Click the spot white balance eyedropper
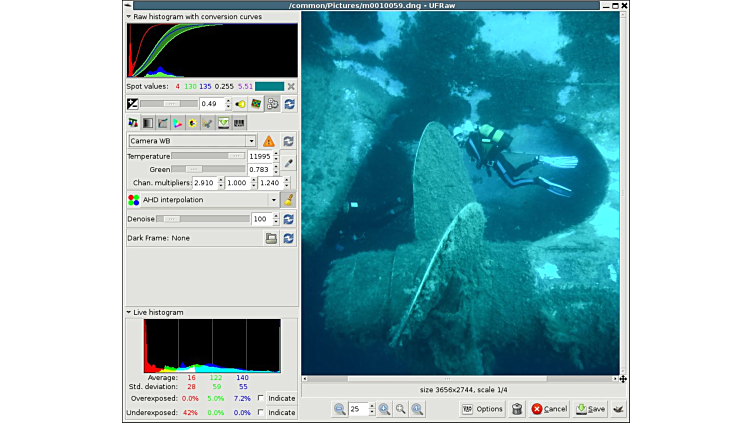This screenshot has height=423, width=752. tap(289, 162)
